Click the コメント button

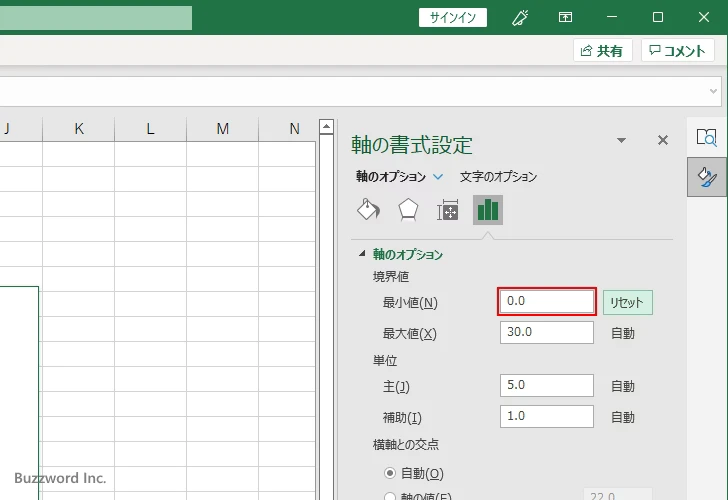tap(677, 50)
